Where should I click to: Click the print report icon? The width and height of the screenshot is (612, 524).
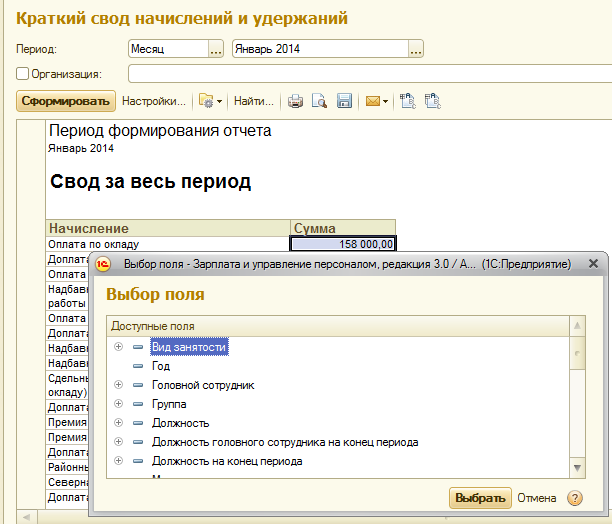tap(295, 101)
